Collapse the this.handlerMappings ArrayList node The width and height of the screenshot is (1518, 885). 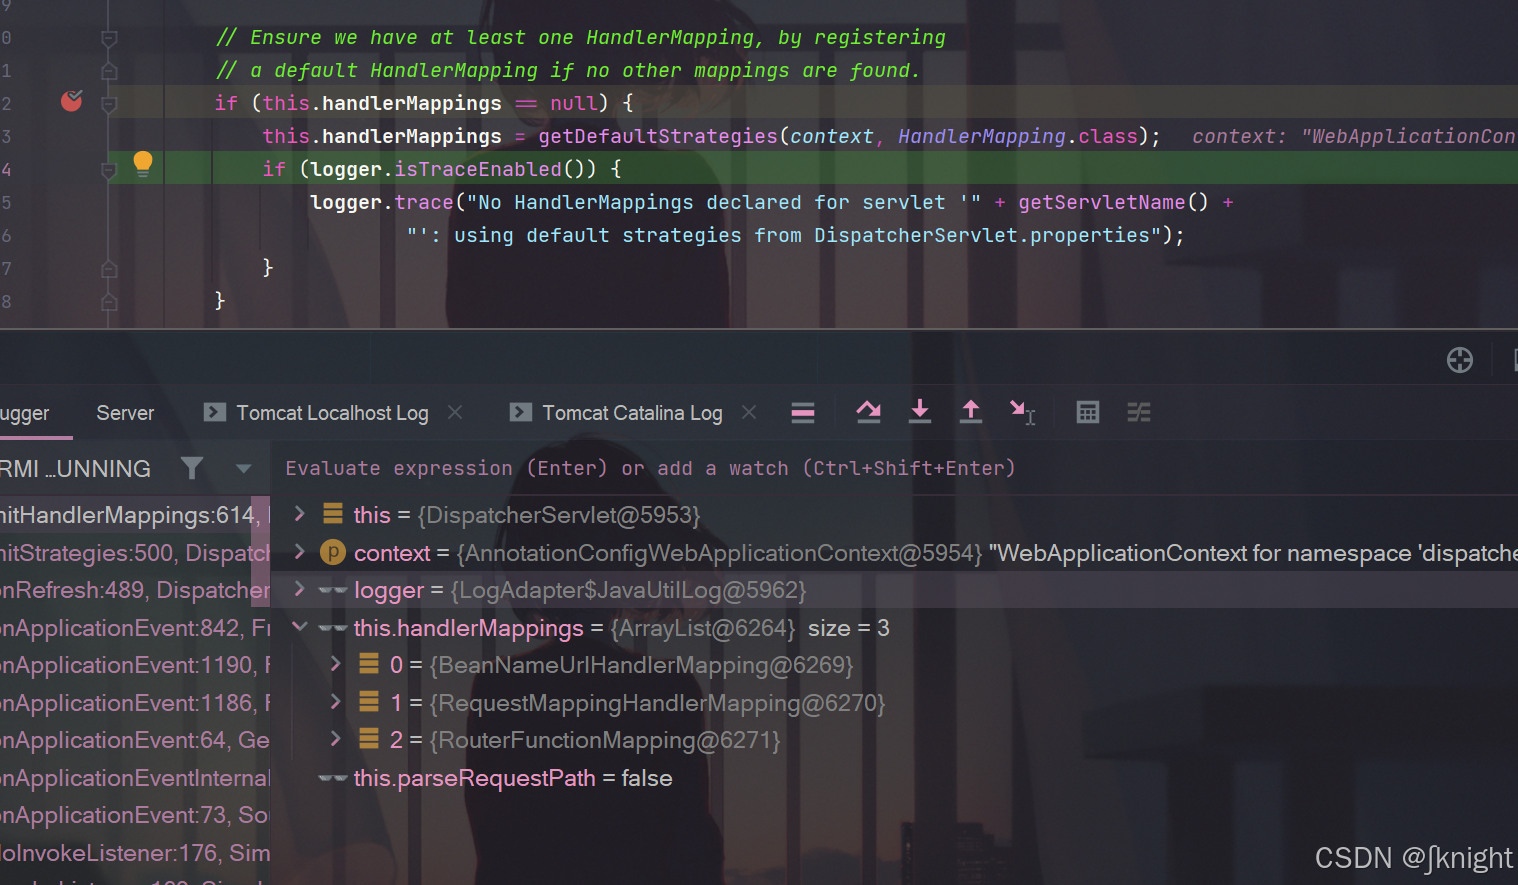tap(298, 626)
